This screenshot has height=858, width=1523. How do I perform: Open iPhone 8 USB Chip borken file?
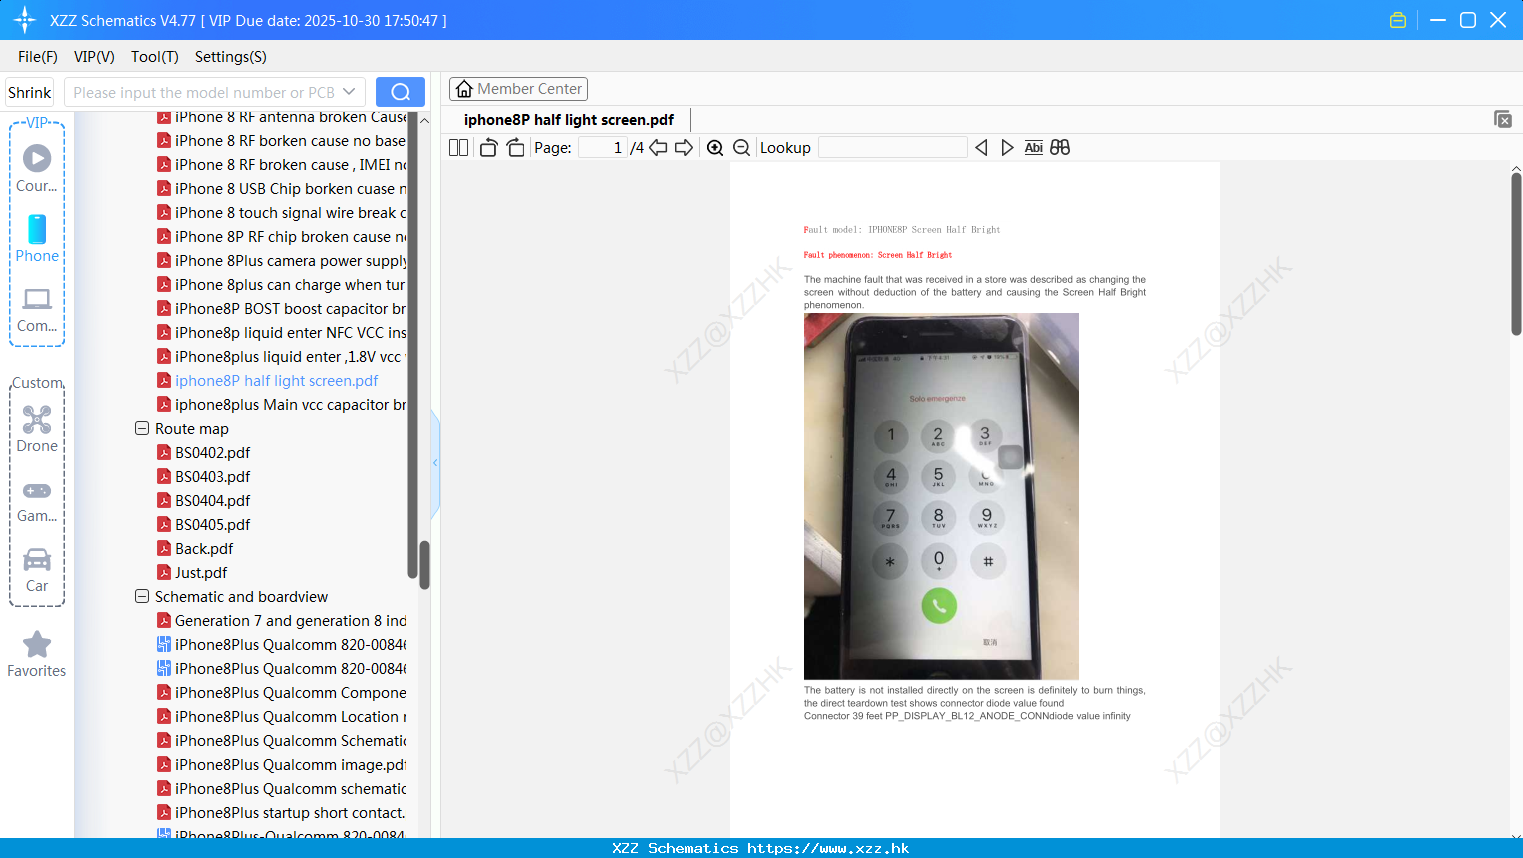point(282,188)
